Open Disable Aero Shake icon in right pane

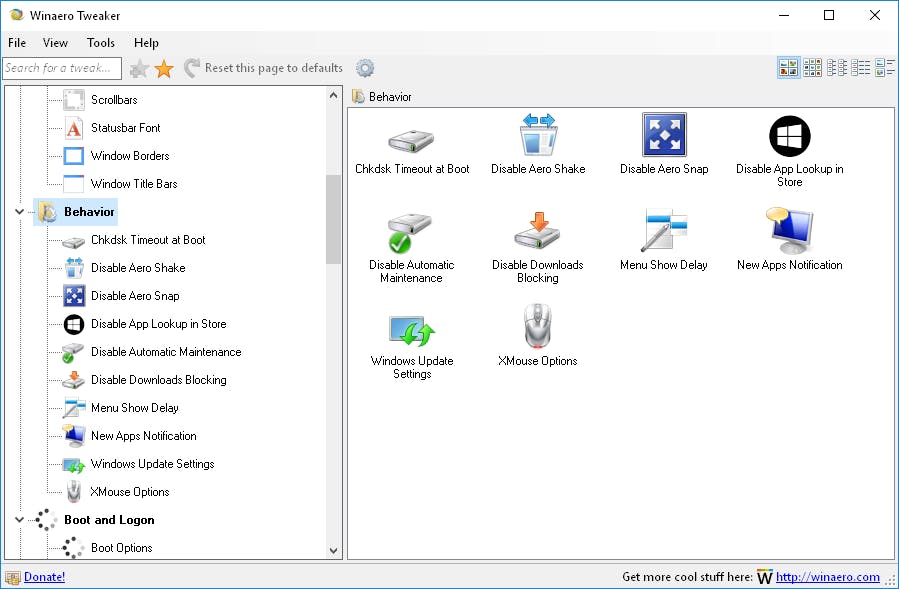[538, 135]
